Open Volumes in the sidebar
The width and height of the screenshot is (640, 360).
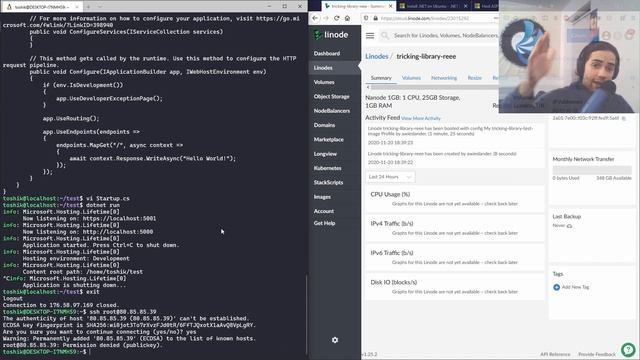point(324,82)
